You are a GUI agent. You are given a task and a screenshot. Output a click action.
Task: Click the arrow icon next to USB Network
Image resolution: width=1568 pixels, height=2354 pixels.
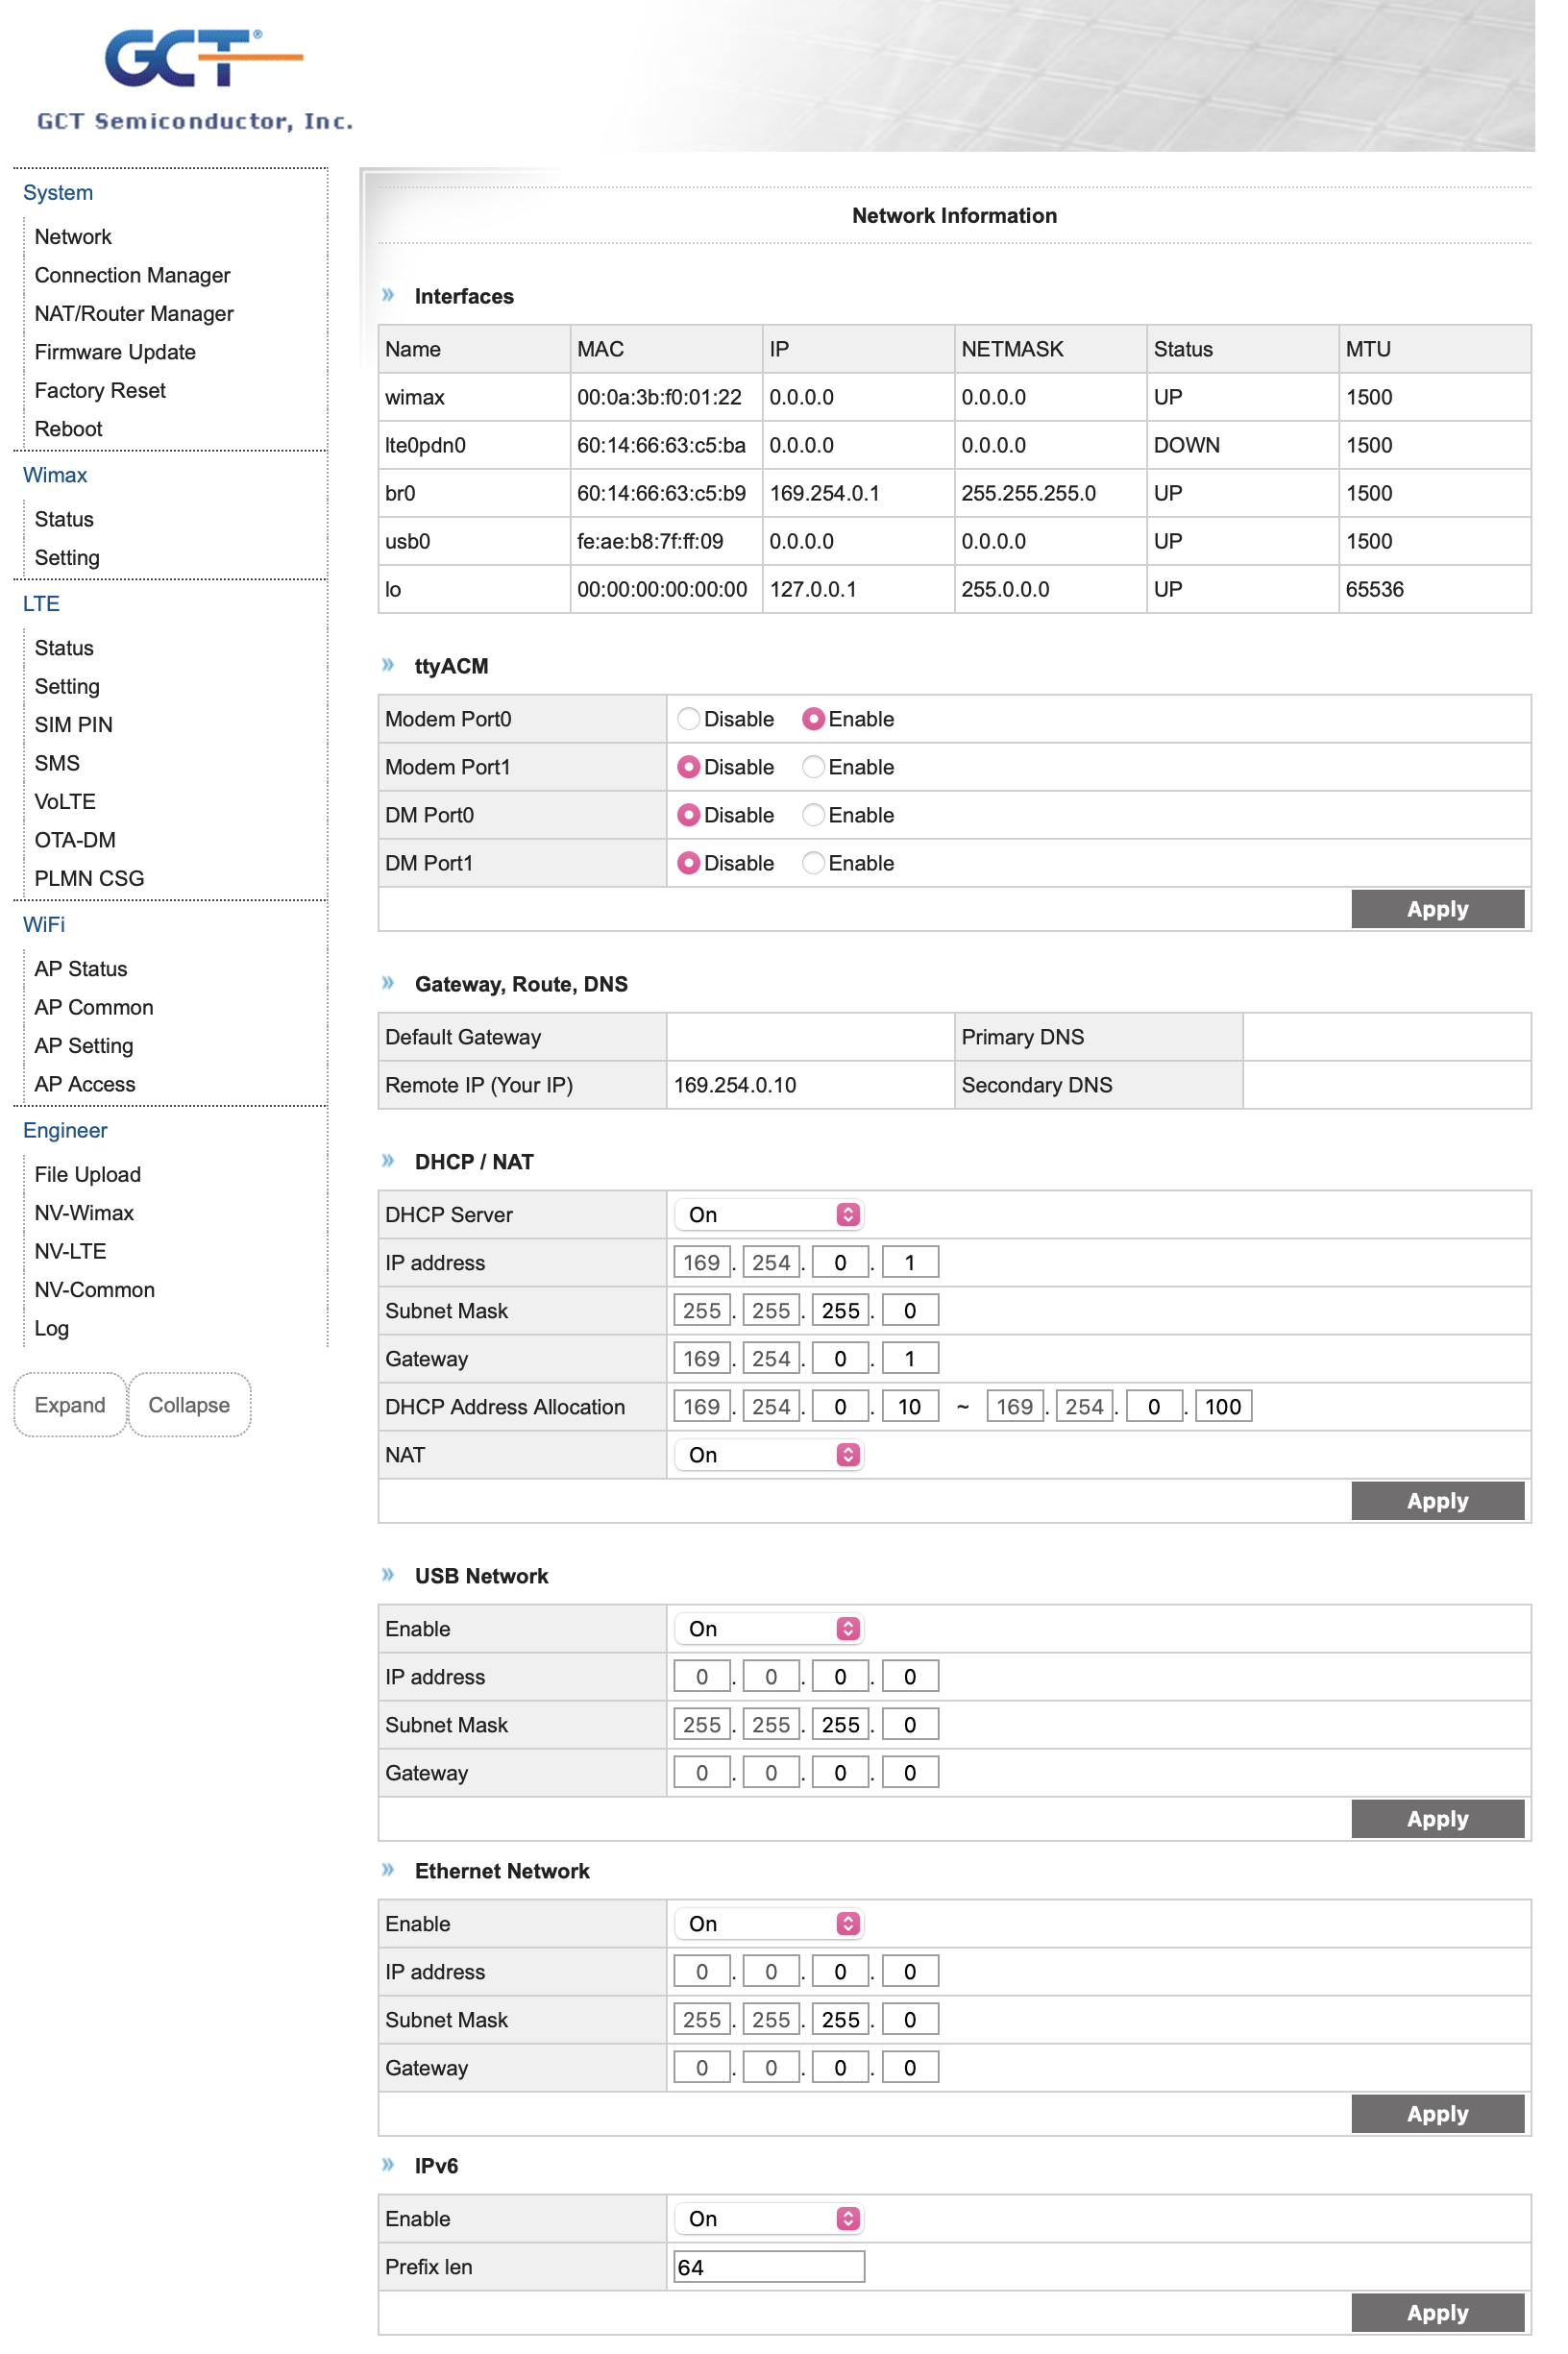(x=388, y=1575)
